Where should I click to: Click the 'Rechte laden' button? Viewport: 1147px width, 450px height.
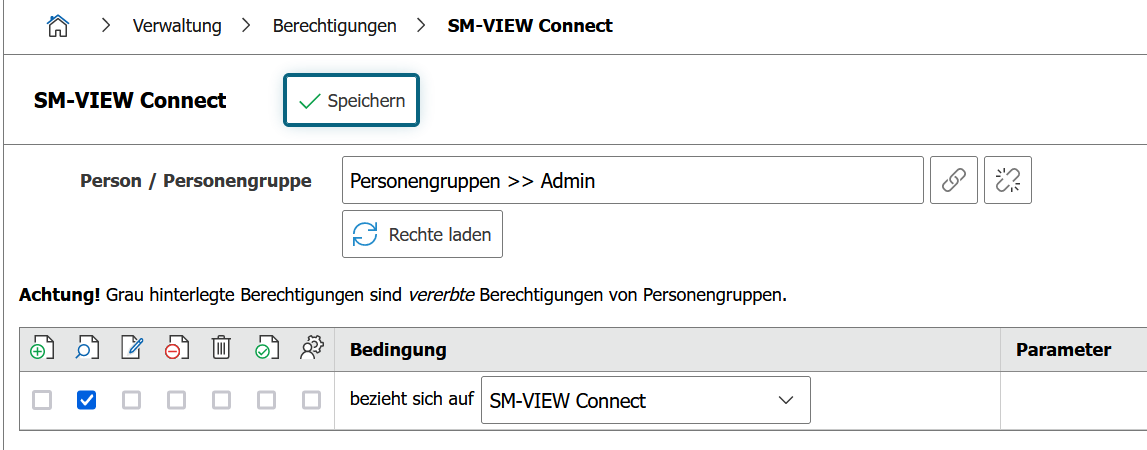tap(423, 235)
